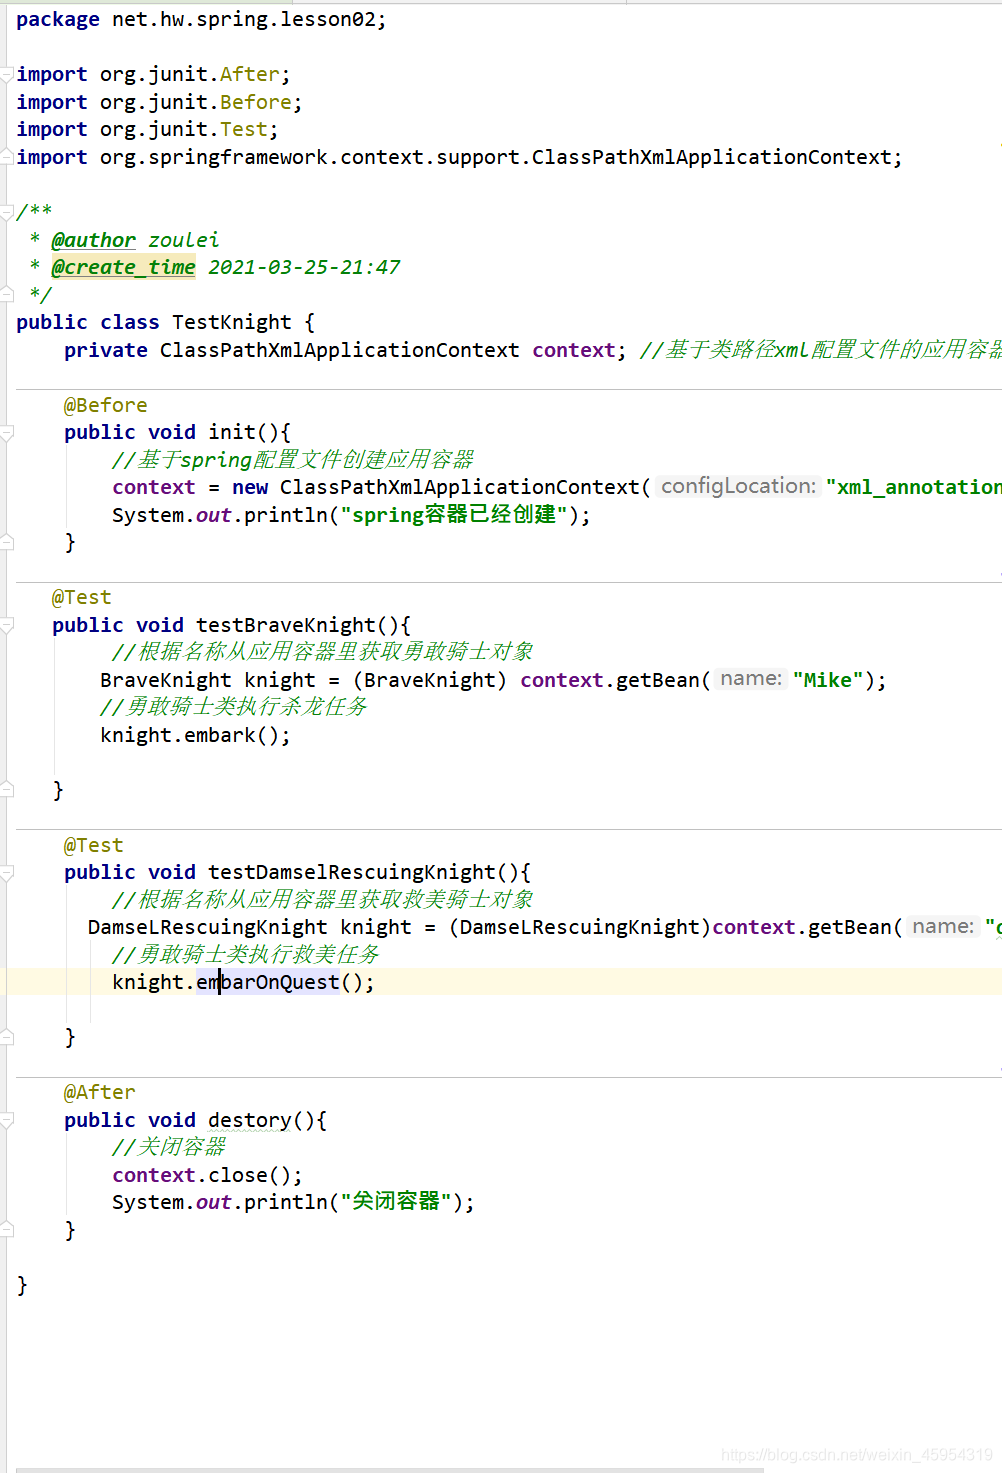This screenshot has height=1473, width=1002.
Task: Click the 'configLocation:' parameter hint
Action: 739,486
